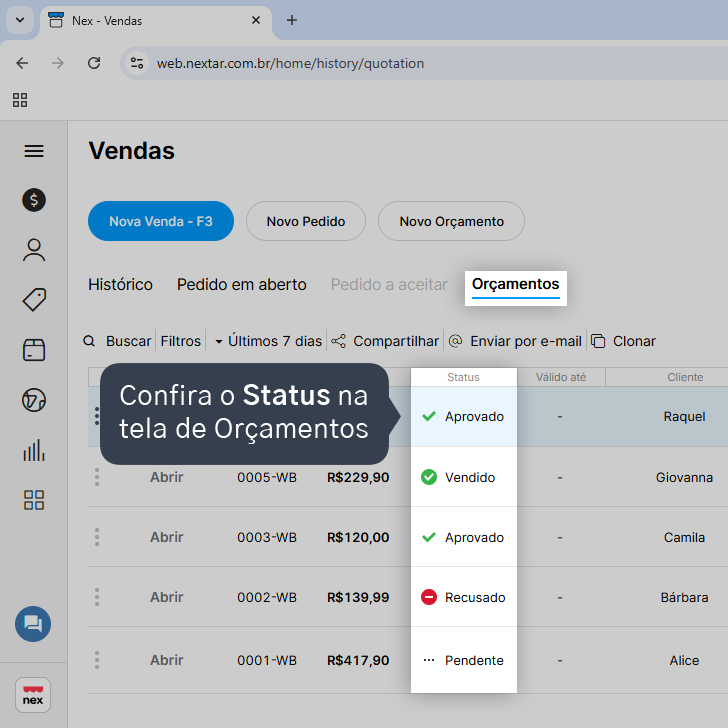
Task: Click the Novo Orçamento button
Action: (x=451, y=221)
